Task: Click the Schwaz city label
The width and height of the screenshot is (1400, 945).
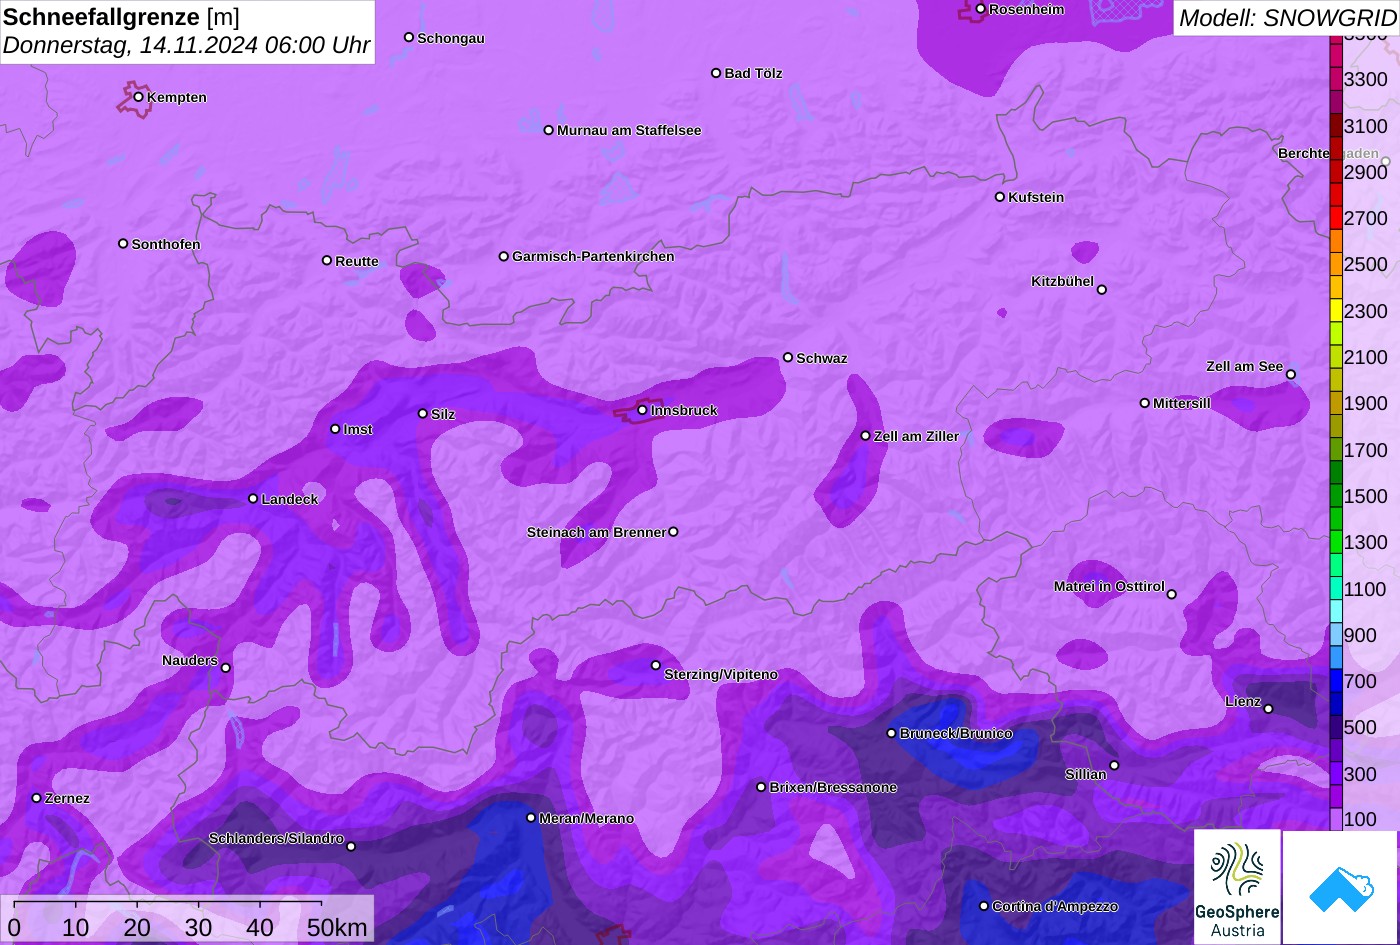Action: point(821,358)
